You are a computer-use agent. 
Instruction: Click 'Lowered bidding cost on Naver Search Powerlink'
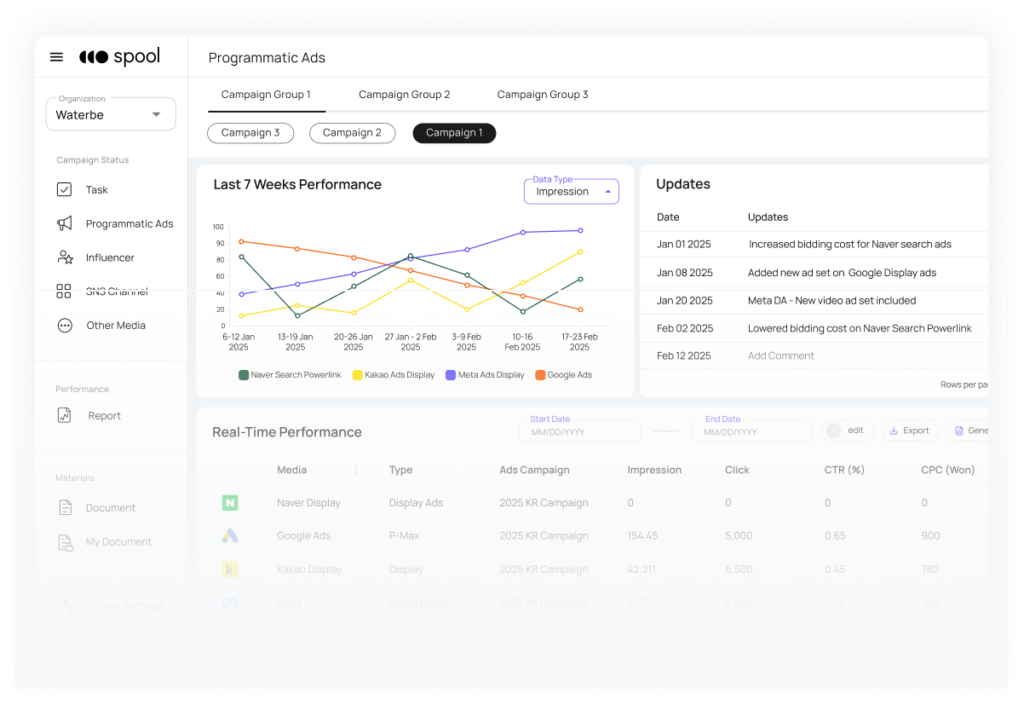(859, 328)
